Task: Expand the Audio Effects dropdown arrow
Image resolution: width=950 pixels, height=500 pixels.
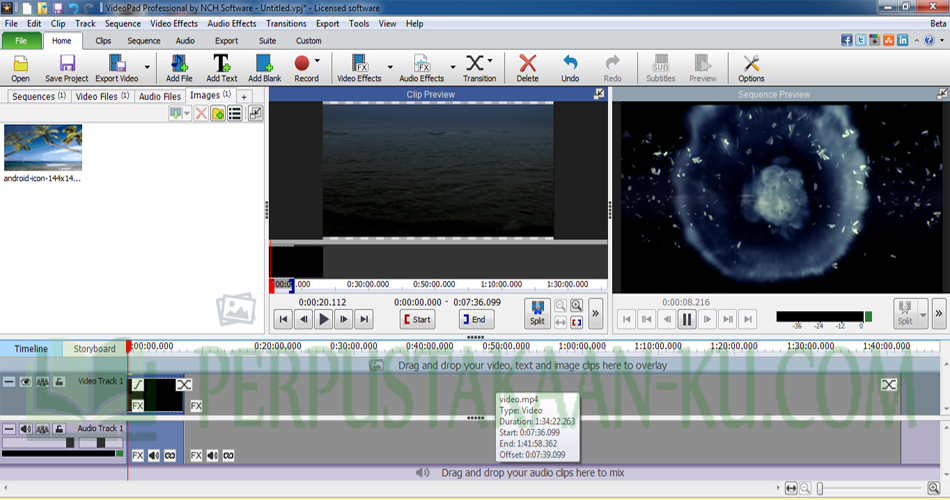Action: [x=453, y=67]
